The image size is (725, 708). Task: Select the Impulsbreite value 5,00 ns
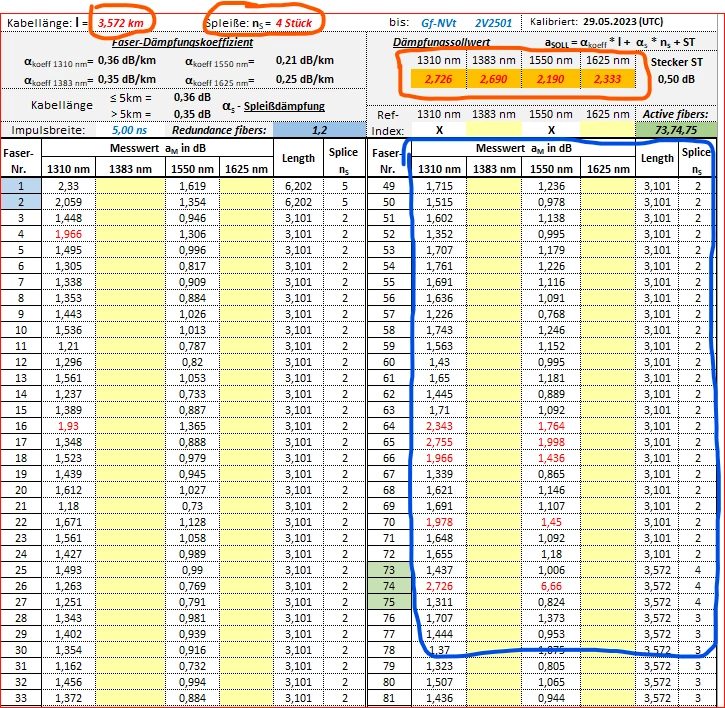tap(129, 130)
